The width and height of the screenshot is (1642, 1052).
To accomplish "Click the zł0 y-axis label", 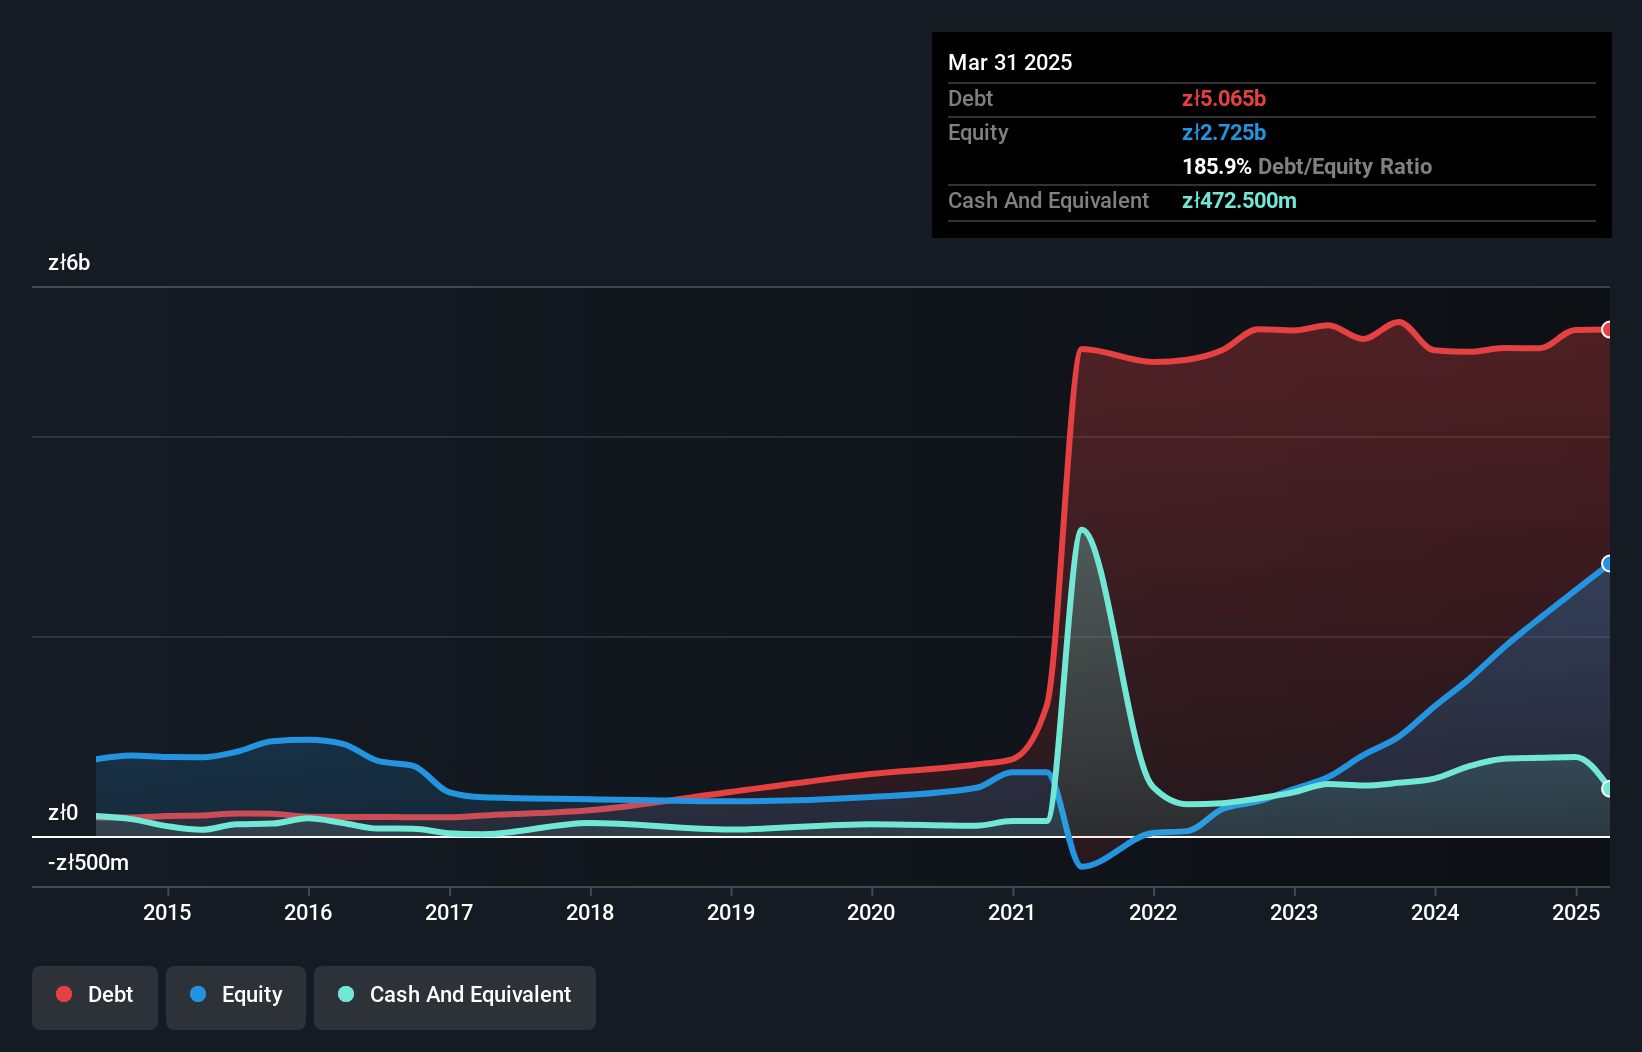I will 63,813.
